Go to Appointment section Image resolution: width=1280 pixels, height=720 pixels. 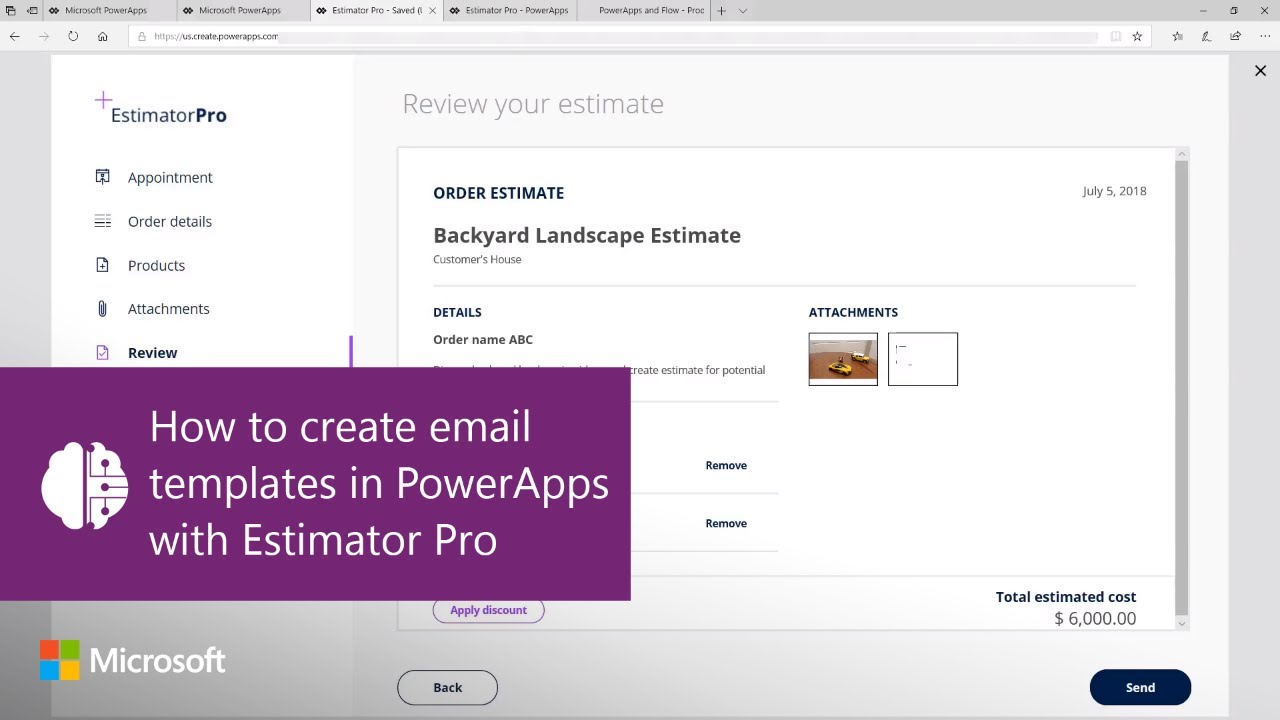click(170, 177)
